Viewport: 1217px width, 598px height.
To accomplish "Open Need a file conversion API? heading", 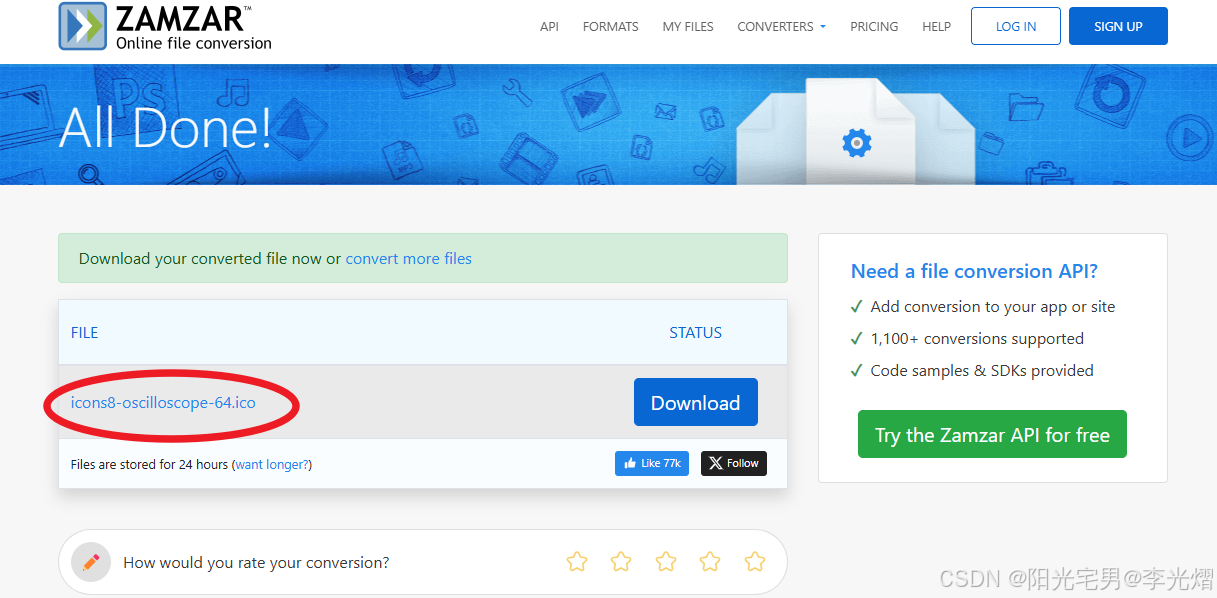I will point(974,271).
